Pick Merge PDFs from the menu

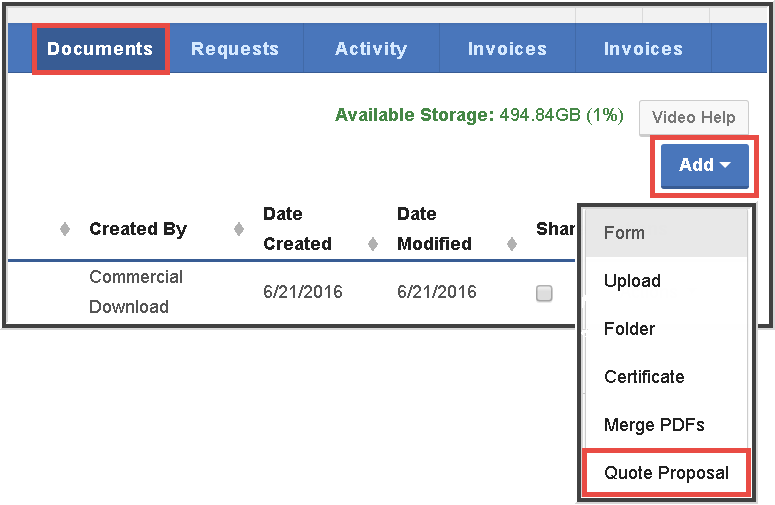(x=666, y=424)
